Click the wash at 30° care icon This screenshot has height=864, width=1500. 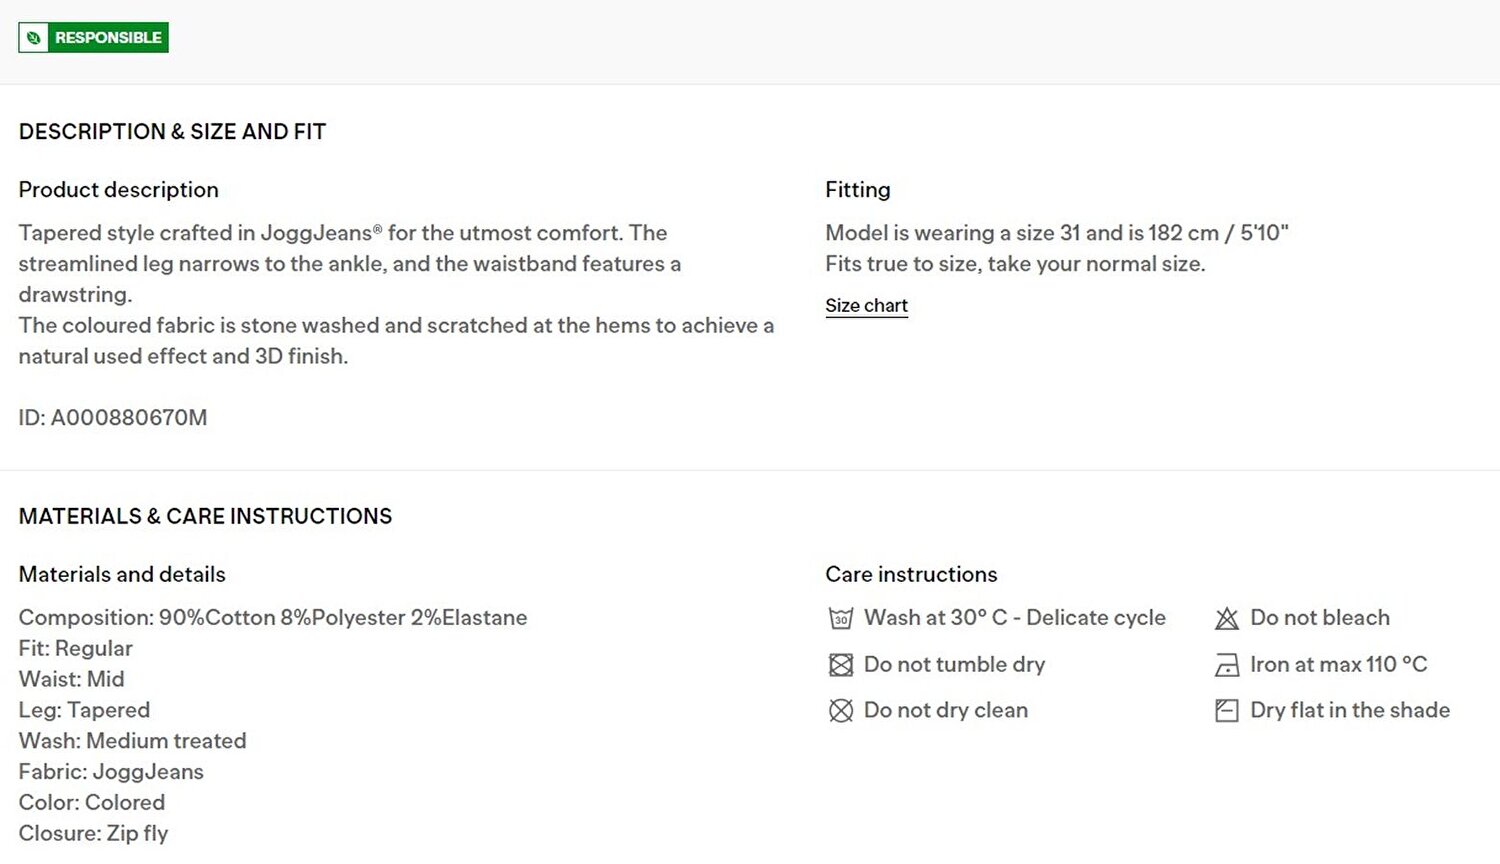(841, 618)
